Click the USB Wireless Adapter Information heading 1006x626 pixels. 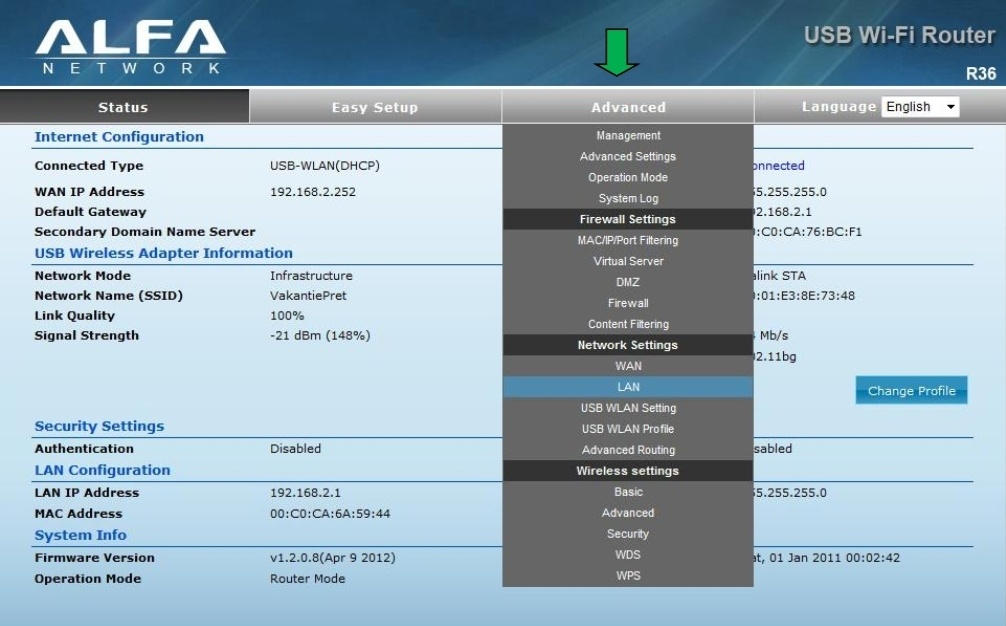pyautogui.click(x=164, y=253)
